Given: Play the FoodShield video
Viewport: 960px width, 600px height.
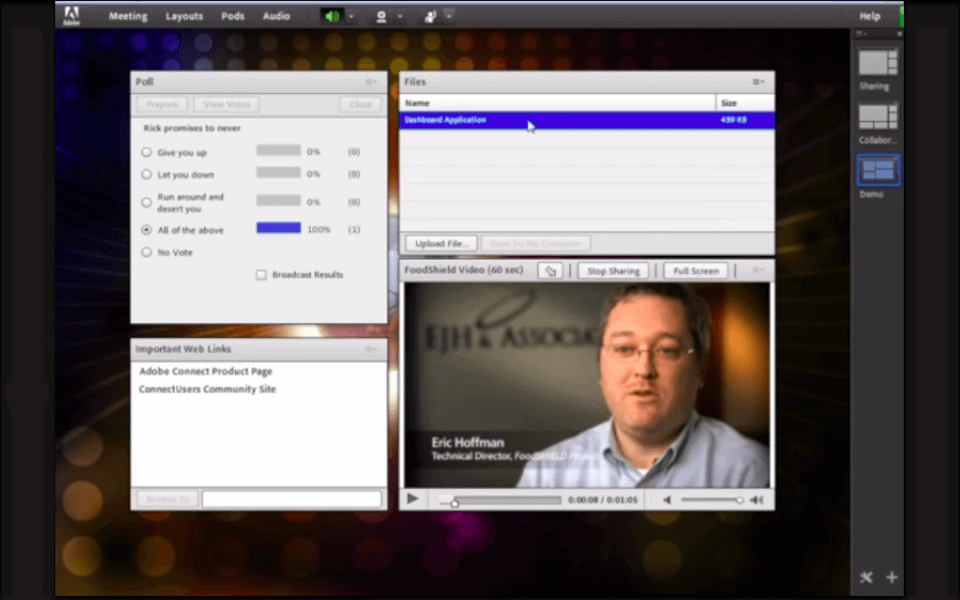Looking at the screenshot, I should click(x=413, y=499).
